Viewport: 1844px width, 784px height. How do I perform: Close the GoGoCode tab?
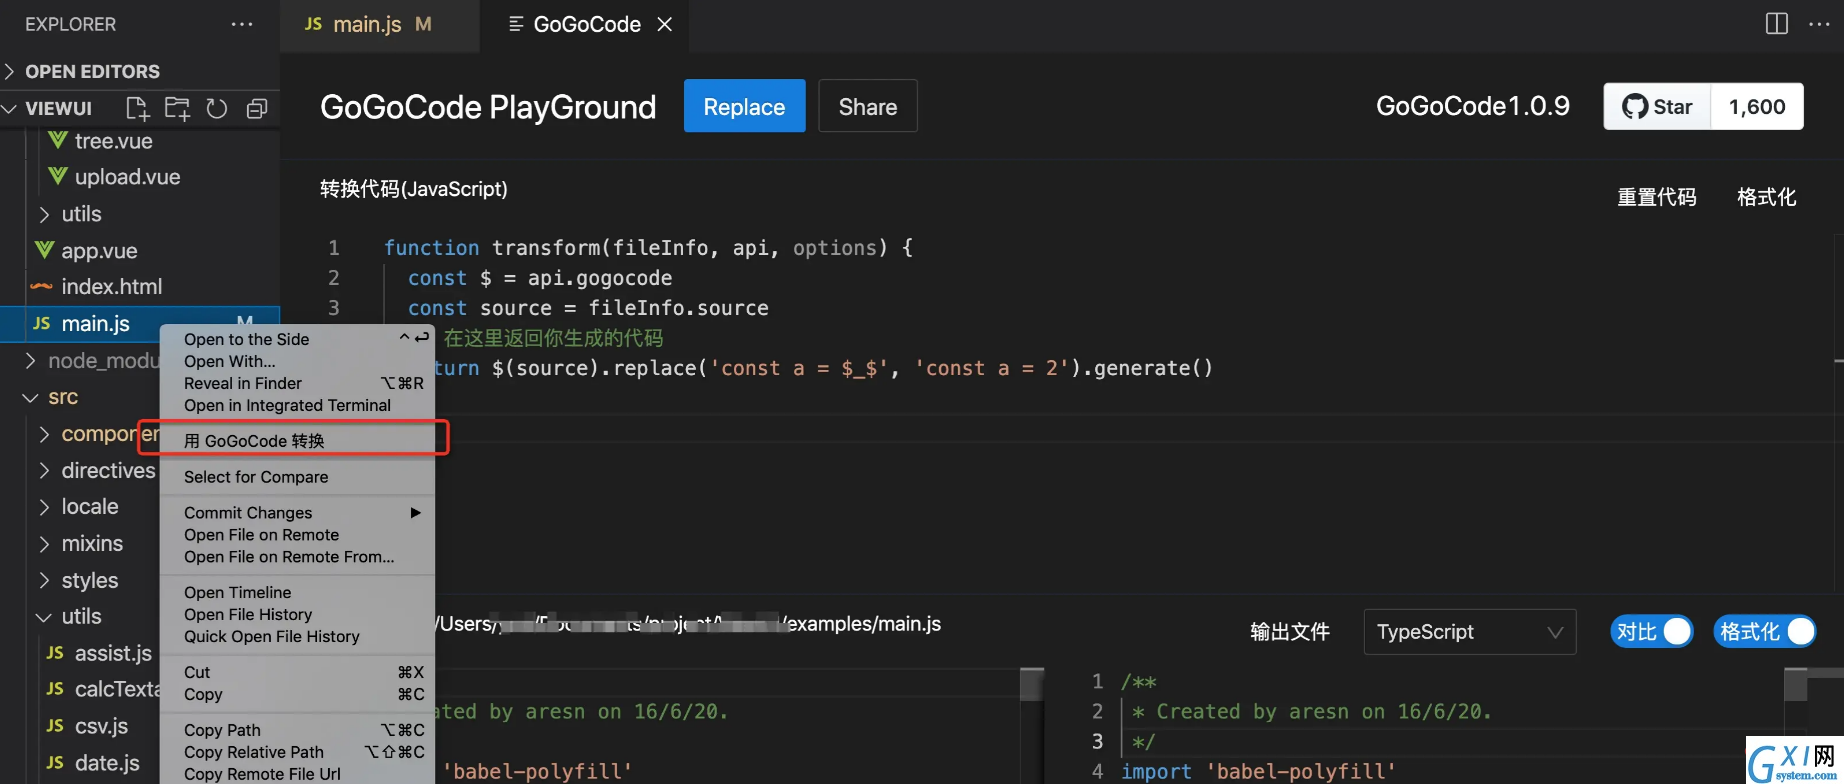(x=665, y=24)
